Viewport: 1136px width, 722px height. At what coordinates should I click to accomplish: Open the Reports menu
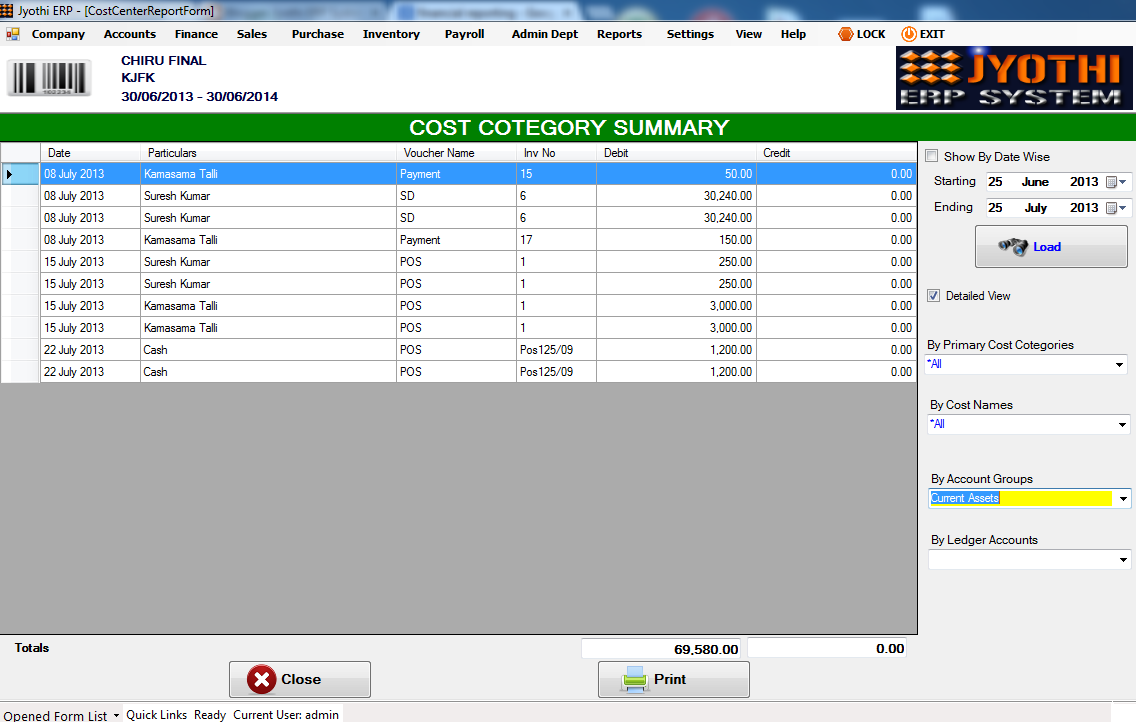pos(619,33)
